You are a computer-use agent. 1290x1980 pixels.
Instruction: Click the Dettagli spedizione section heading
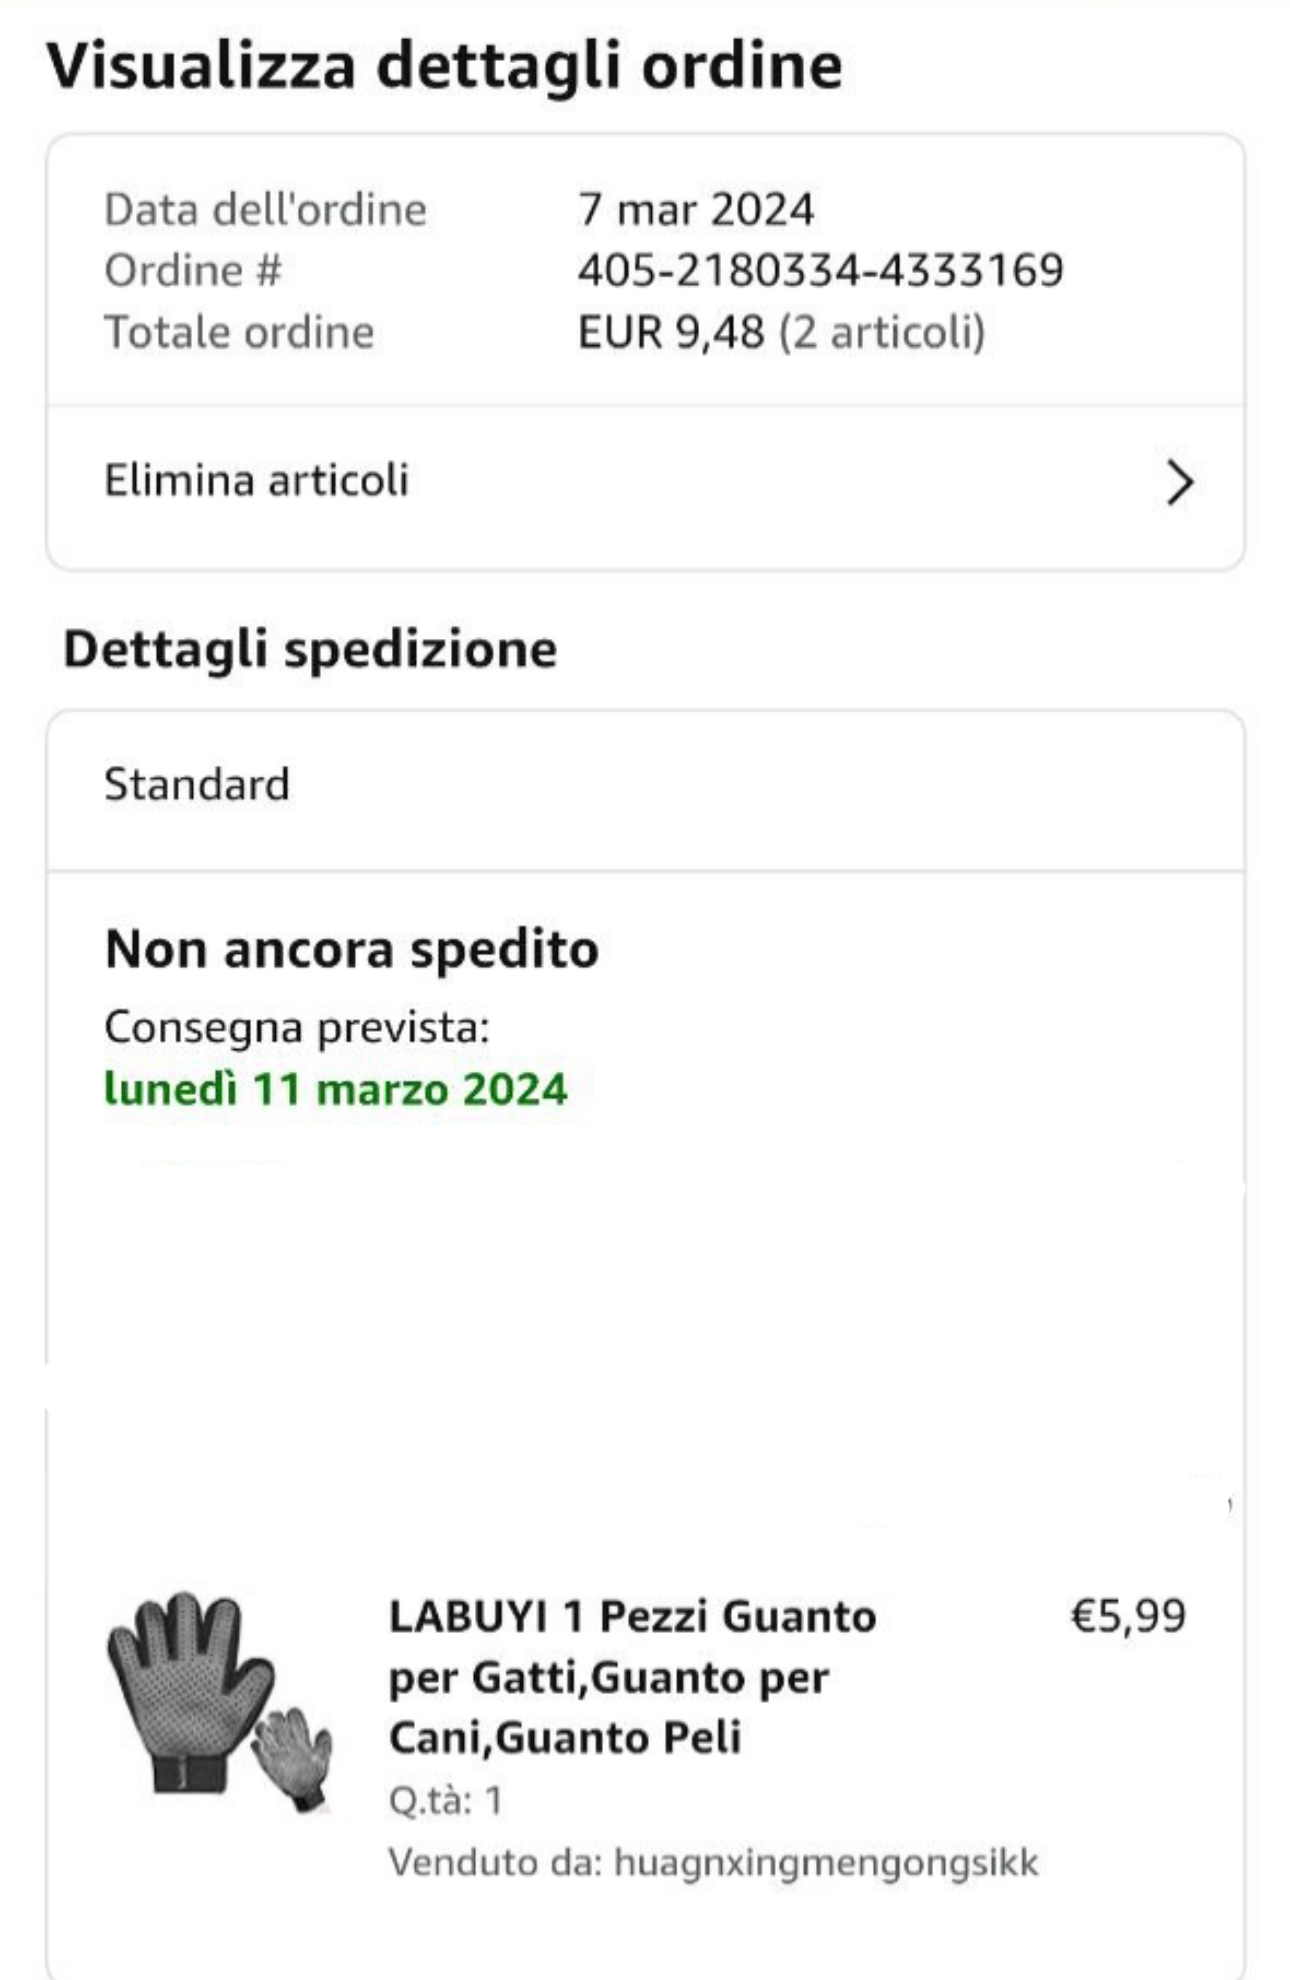(310, 648)
